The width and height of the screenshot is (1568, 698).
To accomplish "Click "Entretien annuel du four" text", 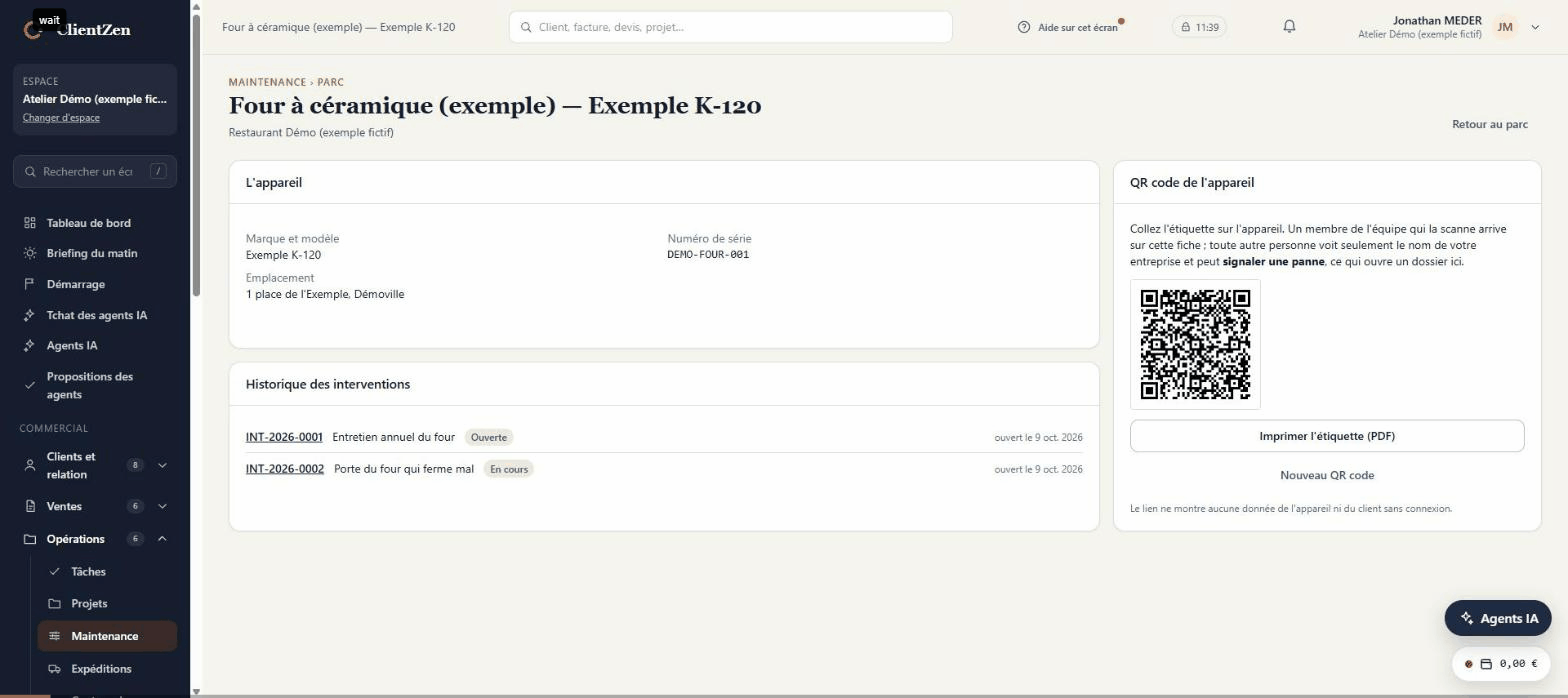I will pos(393,437).
